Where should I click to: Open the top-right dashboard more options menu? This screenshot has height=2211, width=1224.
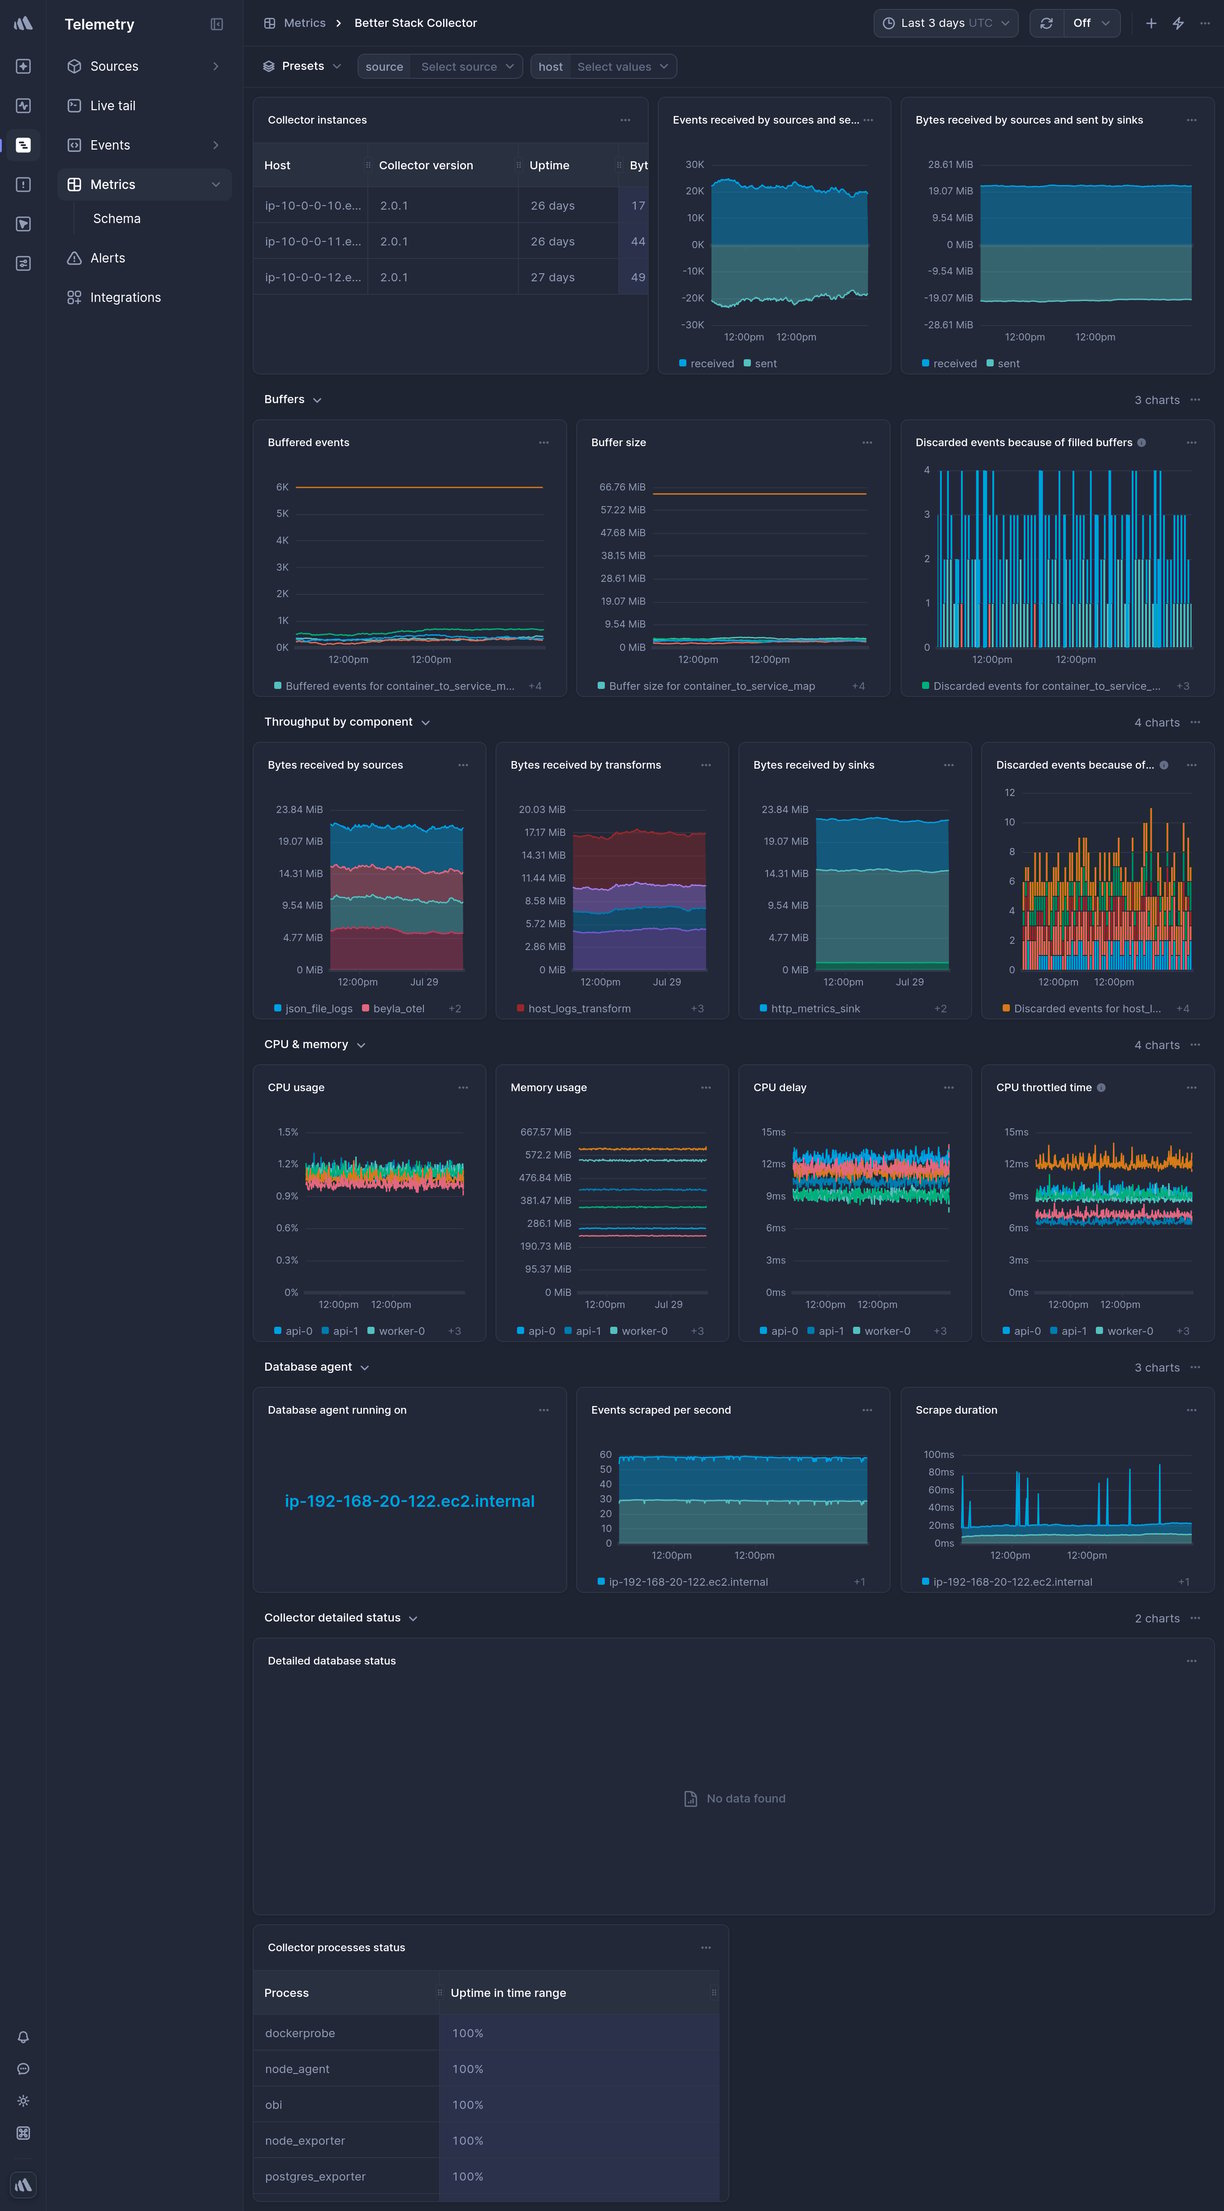(x=1205, y=23)
